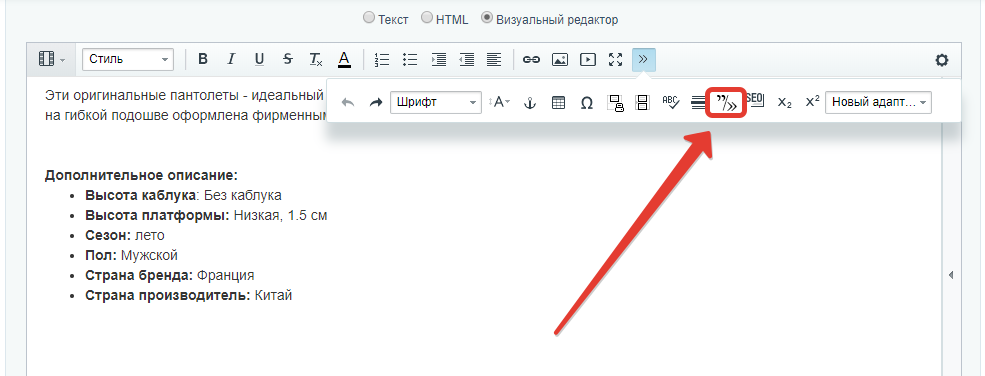Insert an anchor into the text

530,103
